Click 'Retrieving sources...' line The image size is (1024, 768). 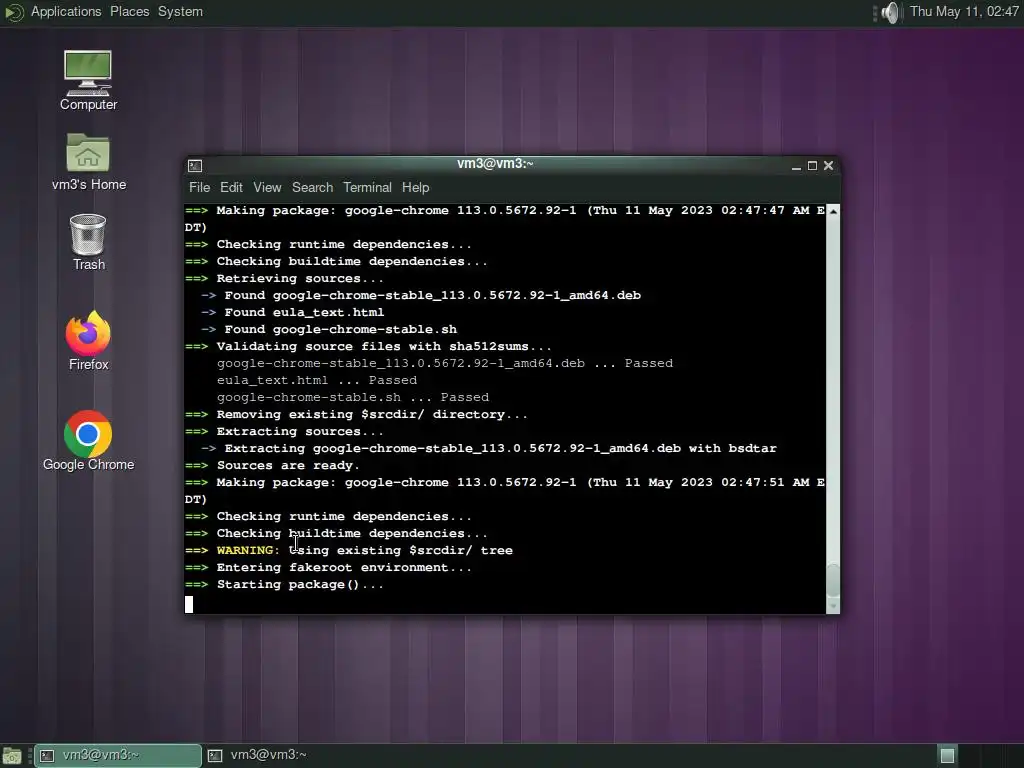[284, 278]
